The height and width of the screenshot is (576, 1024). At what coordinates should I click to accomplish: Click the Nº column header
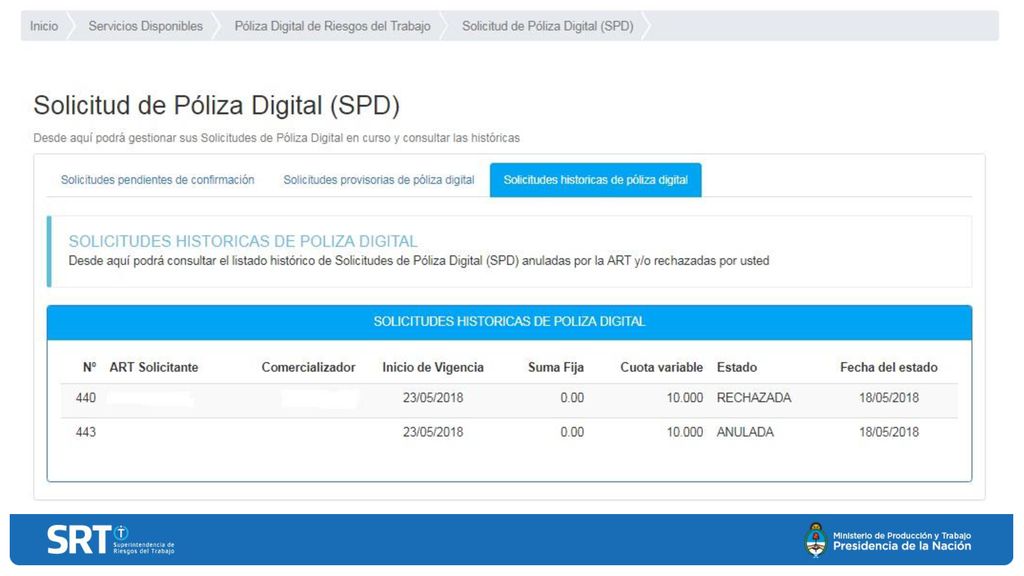pos(89,367)
